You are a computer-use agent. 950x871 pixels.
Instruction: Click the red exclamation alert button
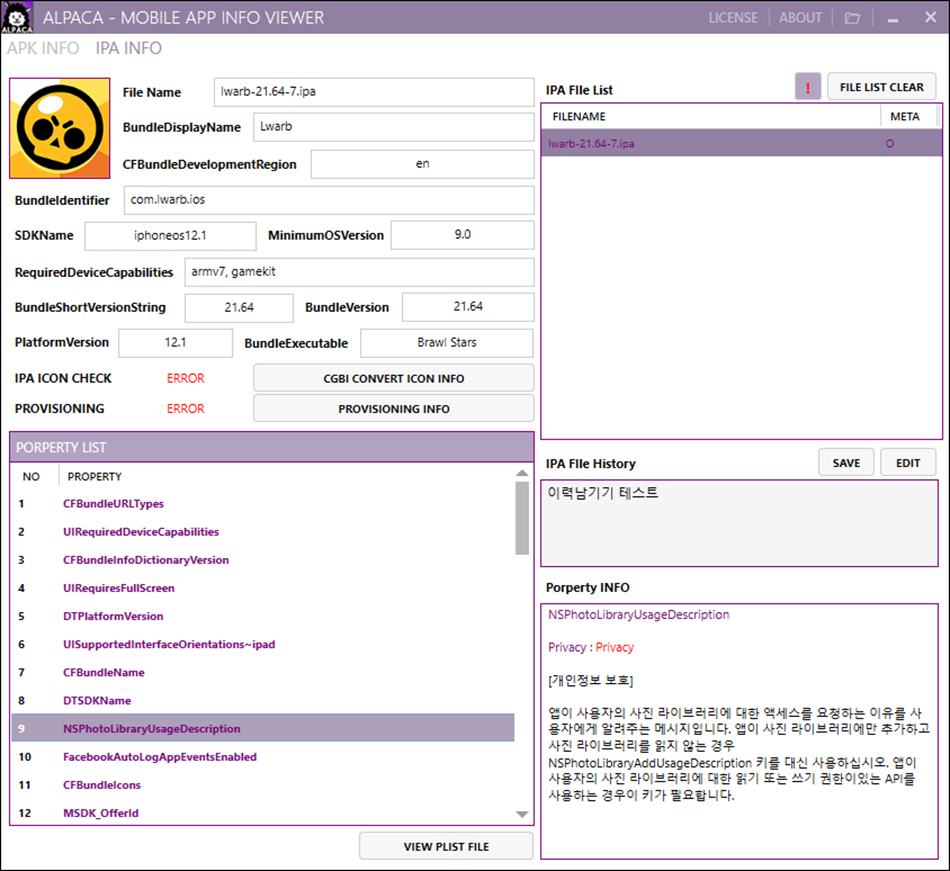tap(808, 87)
